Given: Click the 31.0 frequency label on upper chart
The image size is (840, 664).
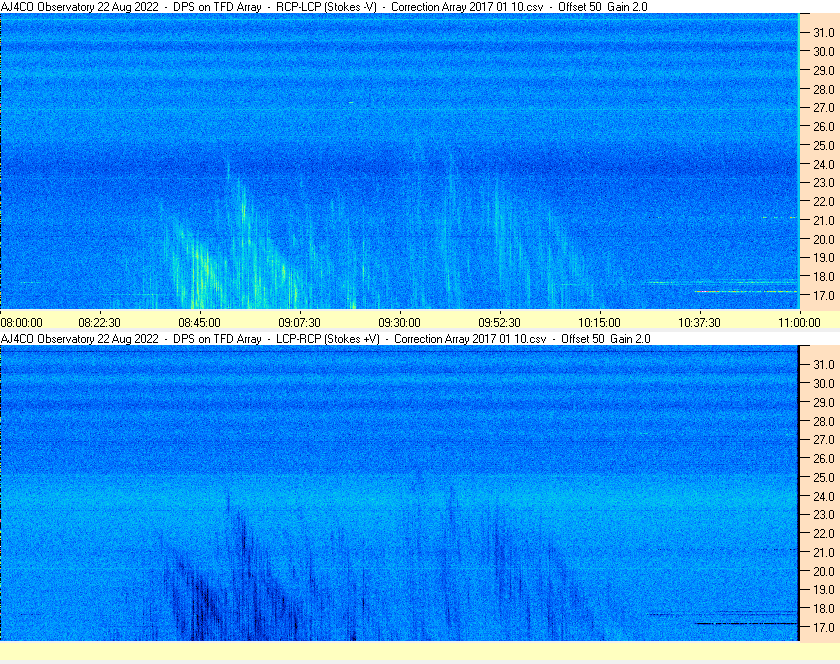Looking at the screenshot, I should coord(824,33).
